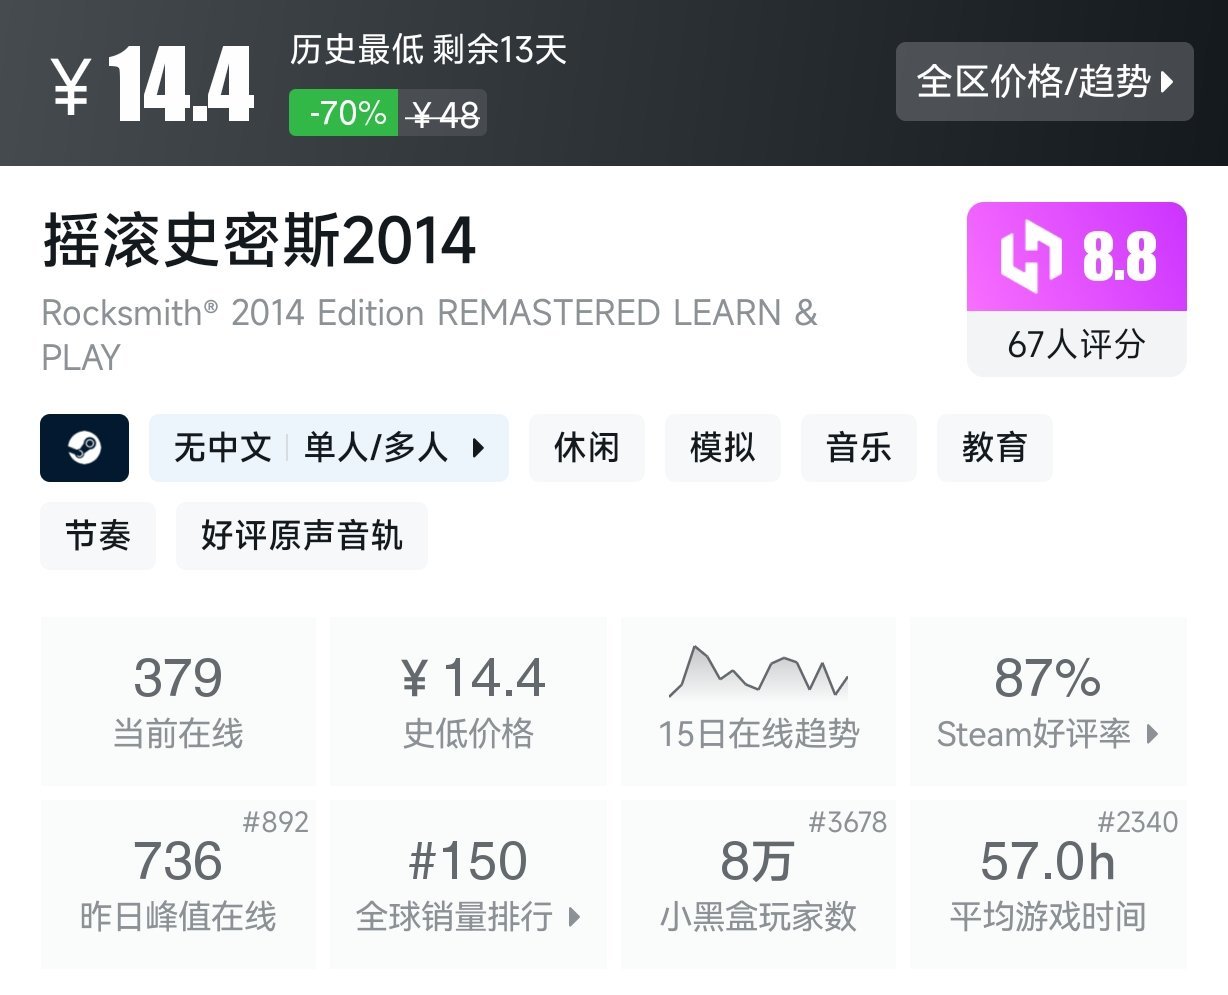1228x995 pixels.
Task: Click the #2340 rank label
Action: coord(1138,822)
